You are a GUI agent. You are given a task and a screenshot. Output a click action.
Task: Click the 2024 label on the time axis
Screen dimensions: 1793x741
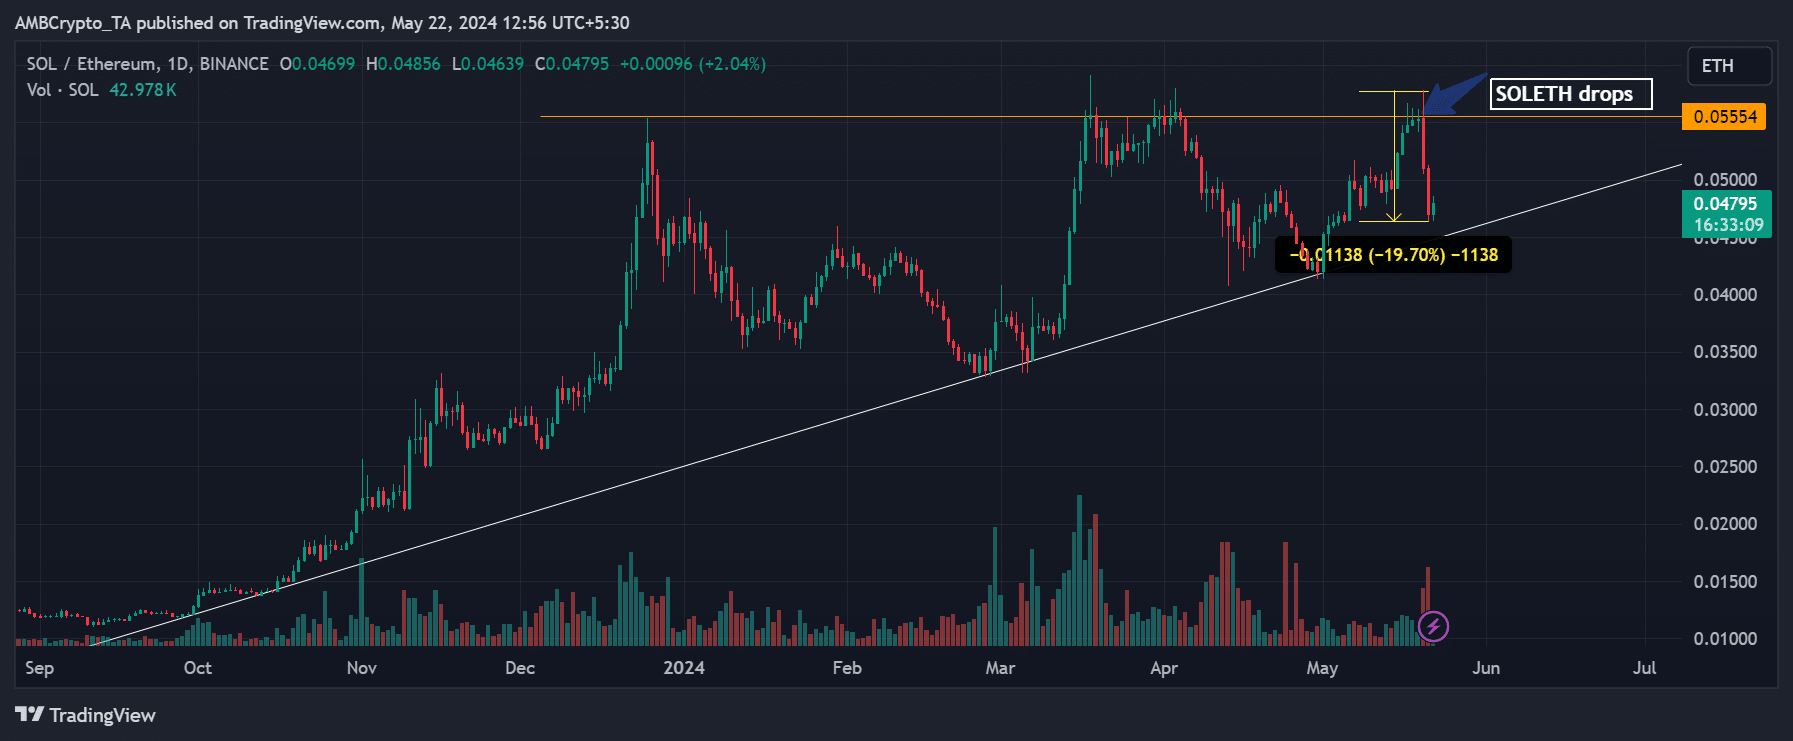(684, 668)
